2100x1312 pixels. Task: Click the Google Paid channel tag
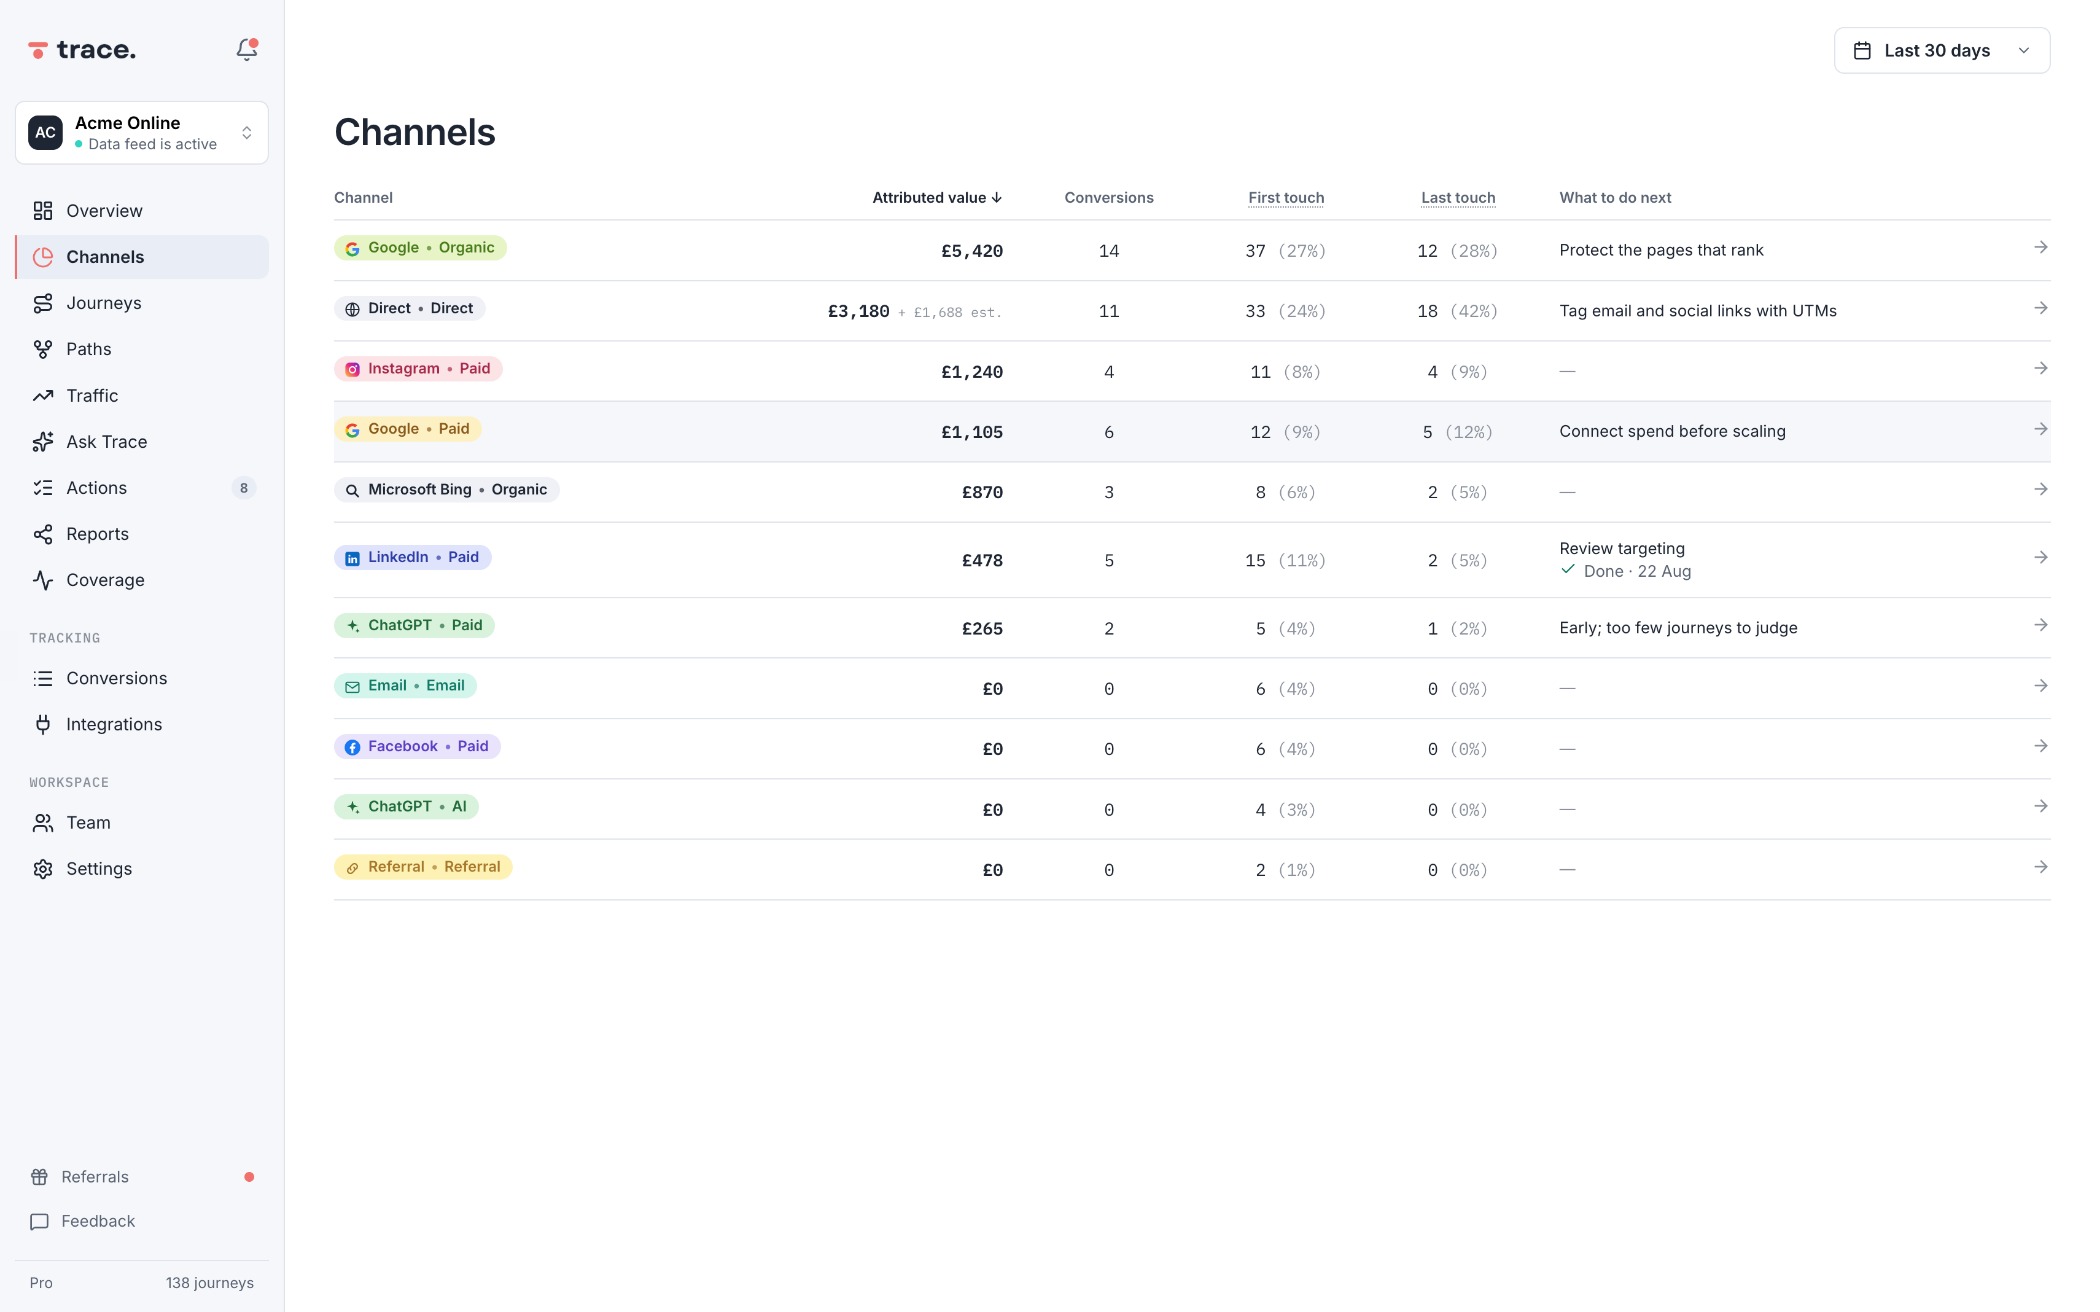coord(408,429)
